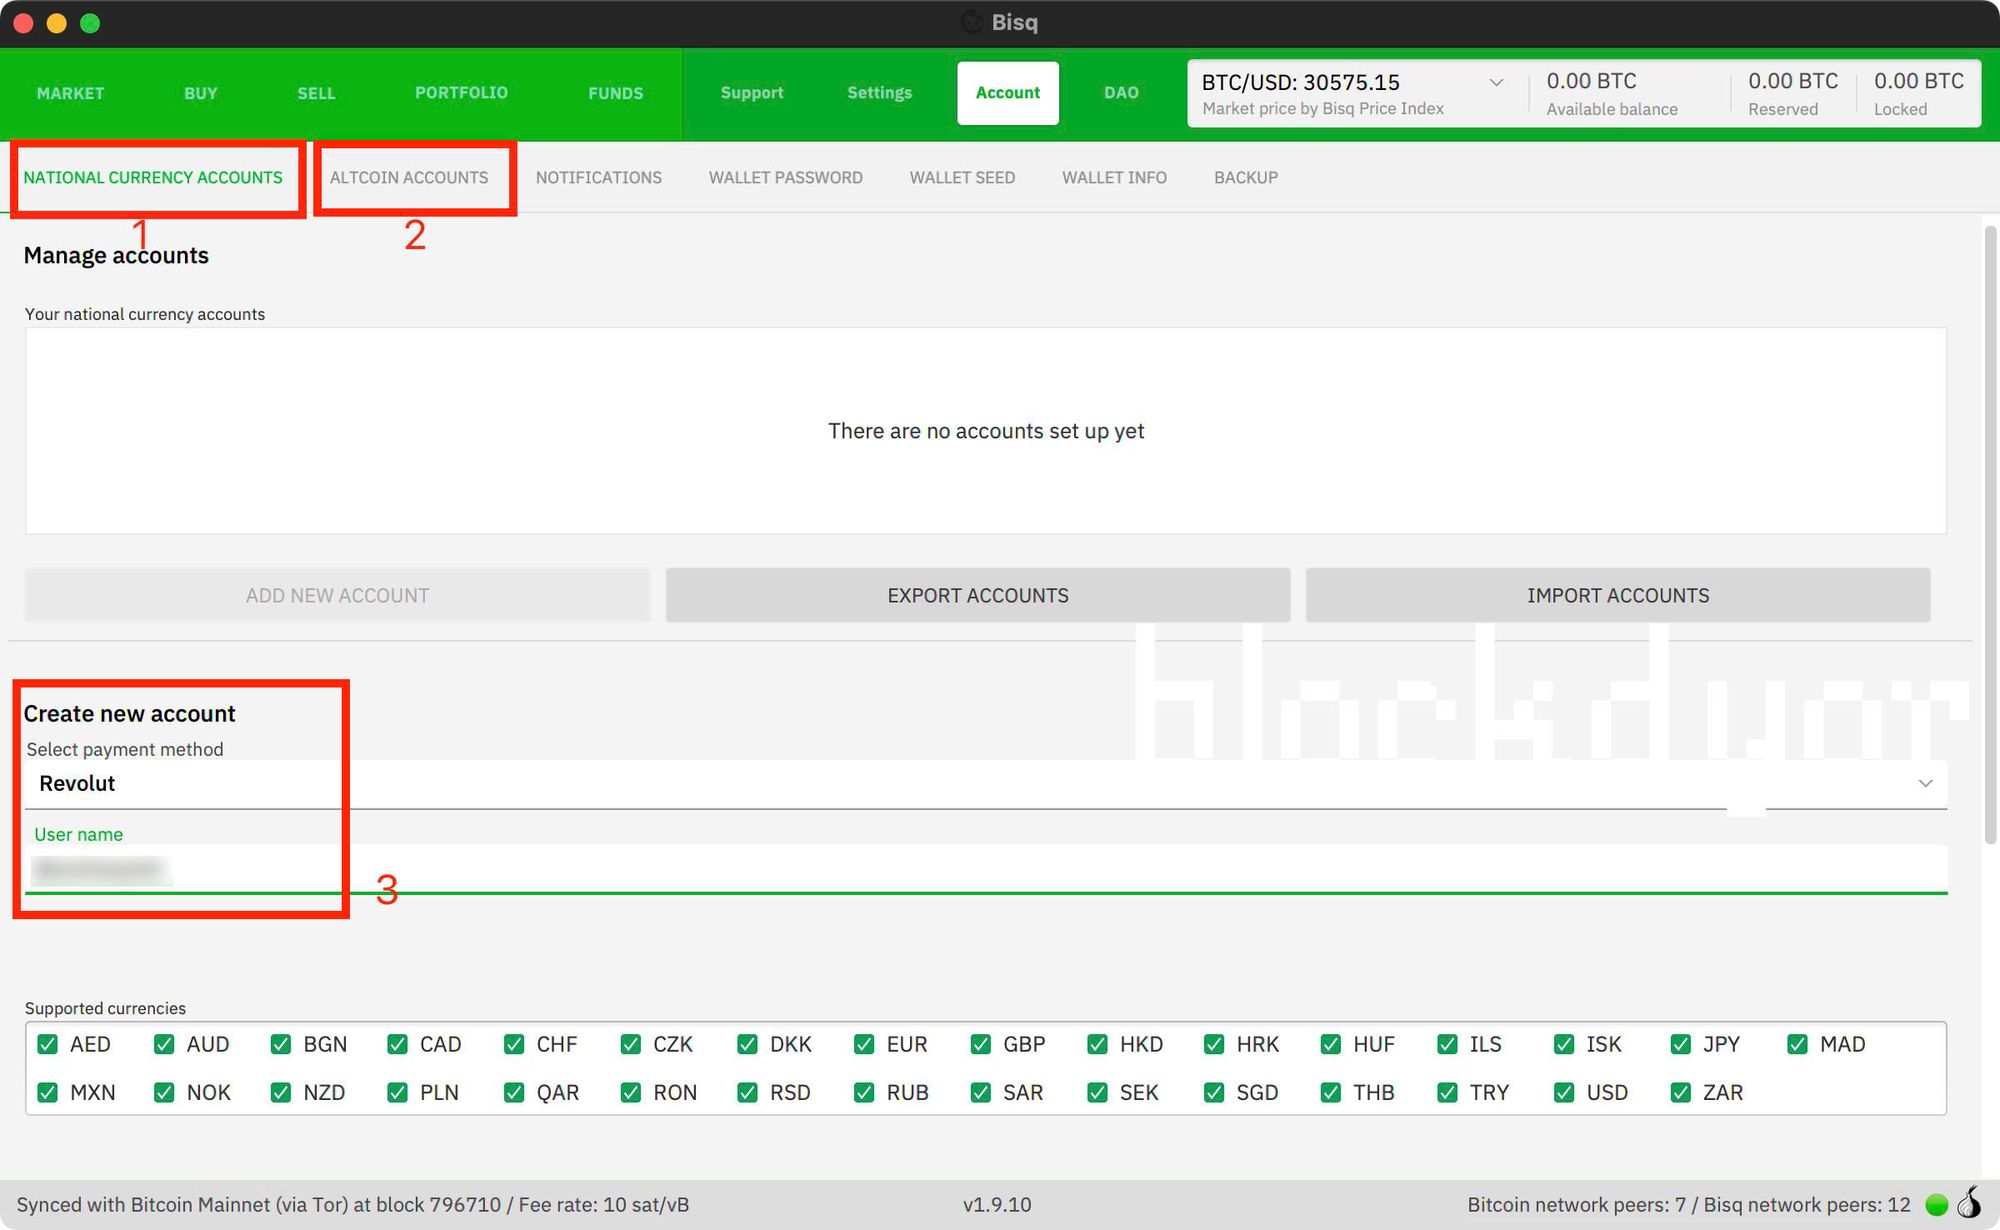
Task: Click IMPORT ACCOUNTS button
Action: click(1617, 594)
